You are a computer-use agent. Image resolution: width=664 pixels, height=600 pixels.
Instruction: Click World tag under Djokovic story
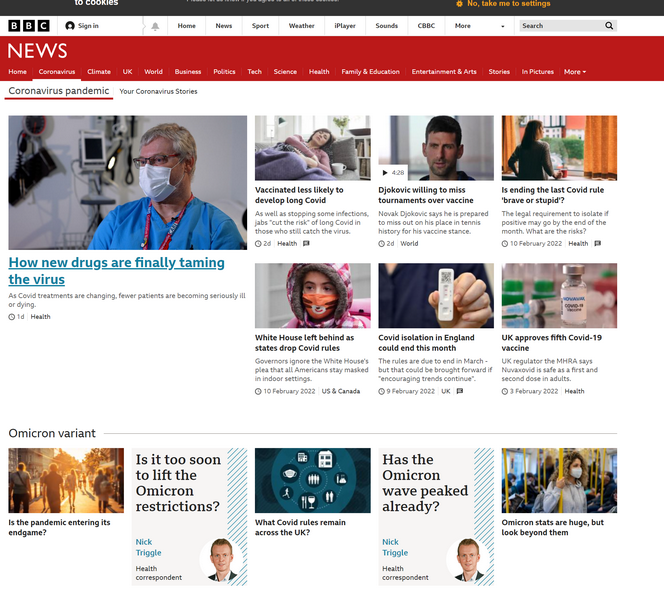409,243
